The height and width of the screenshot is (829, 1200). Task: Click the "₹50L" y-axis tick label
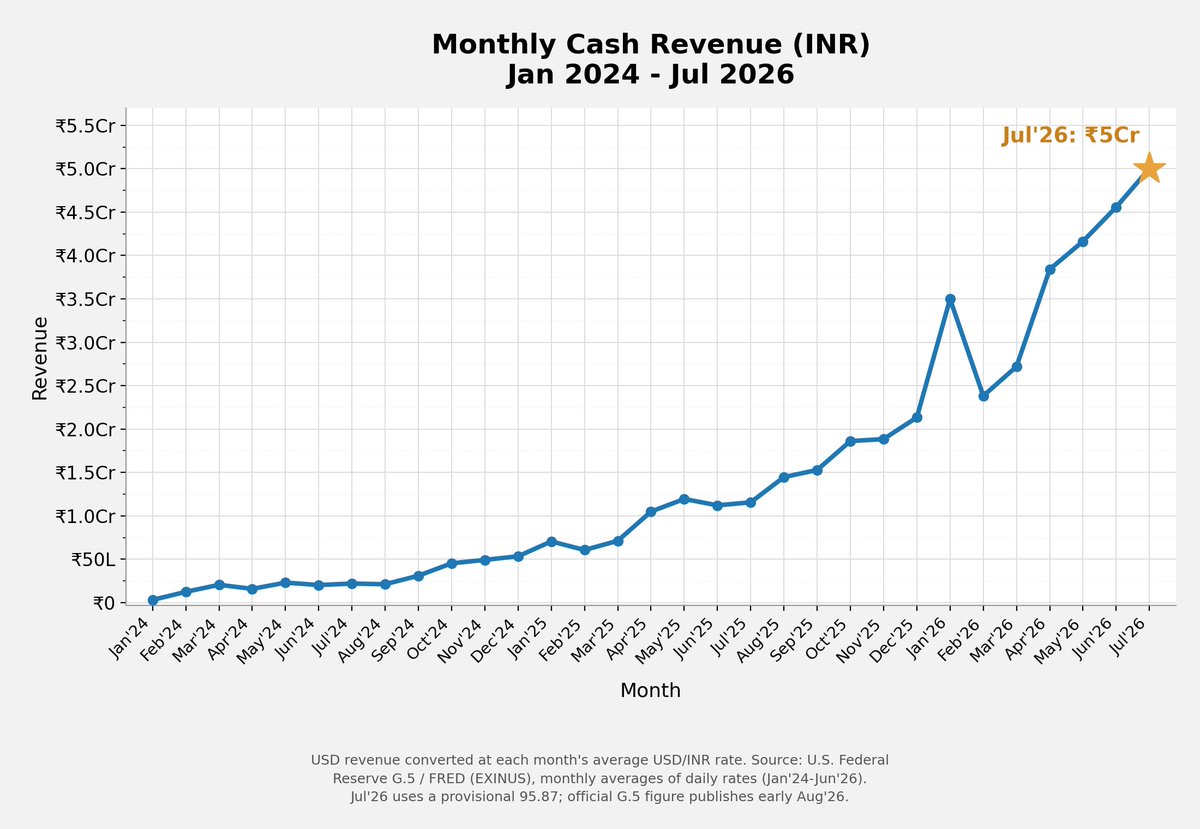[93, 559]
